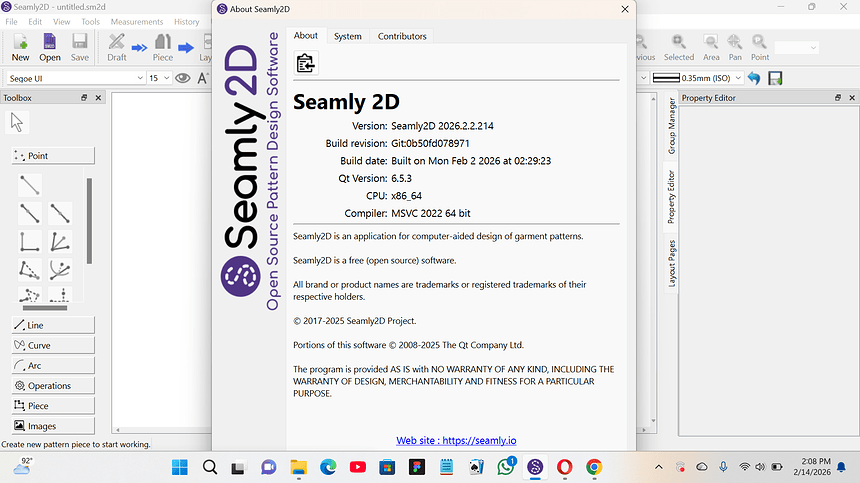The width and height of the screenshot is (860, 483).
Task: Click the Seamly2D icon in taskbar
Action: pos(535,467)
